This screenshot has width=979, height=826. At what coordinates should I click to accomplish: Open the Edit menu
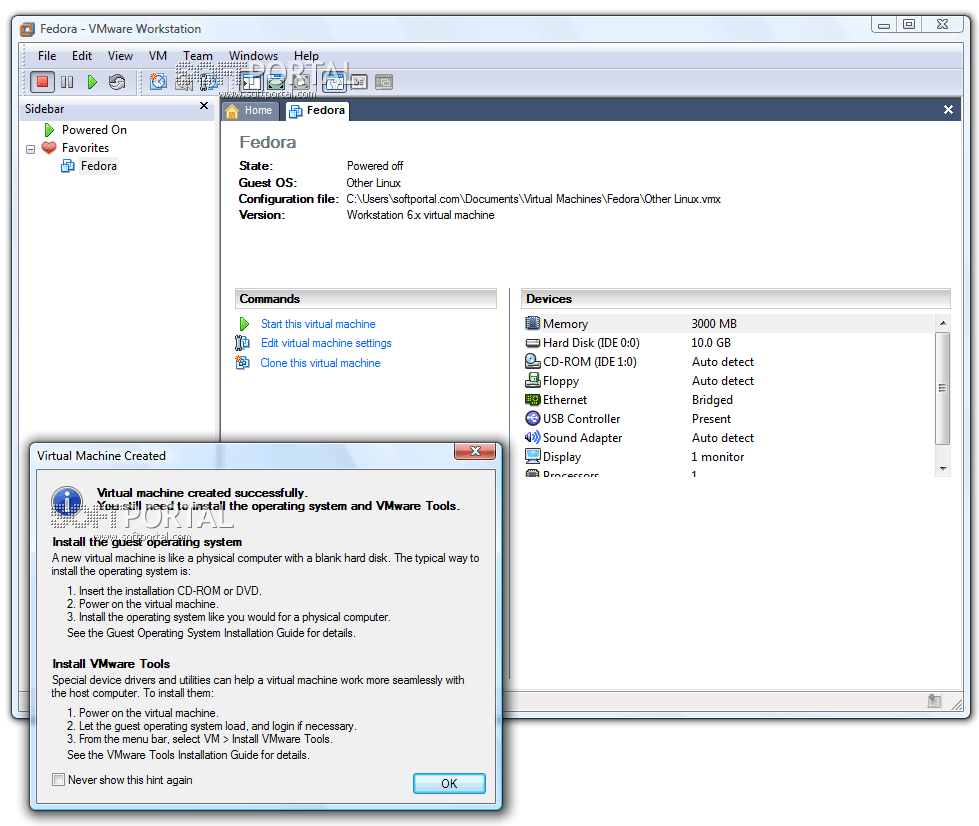[82, 56]
